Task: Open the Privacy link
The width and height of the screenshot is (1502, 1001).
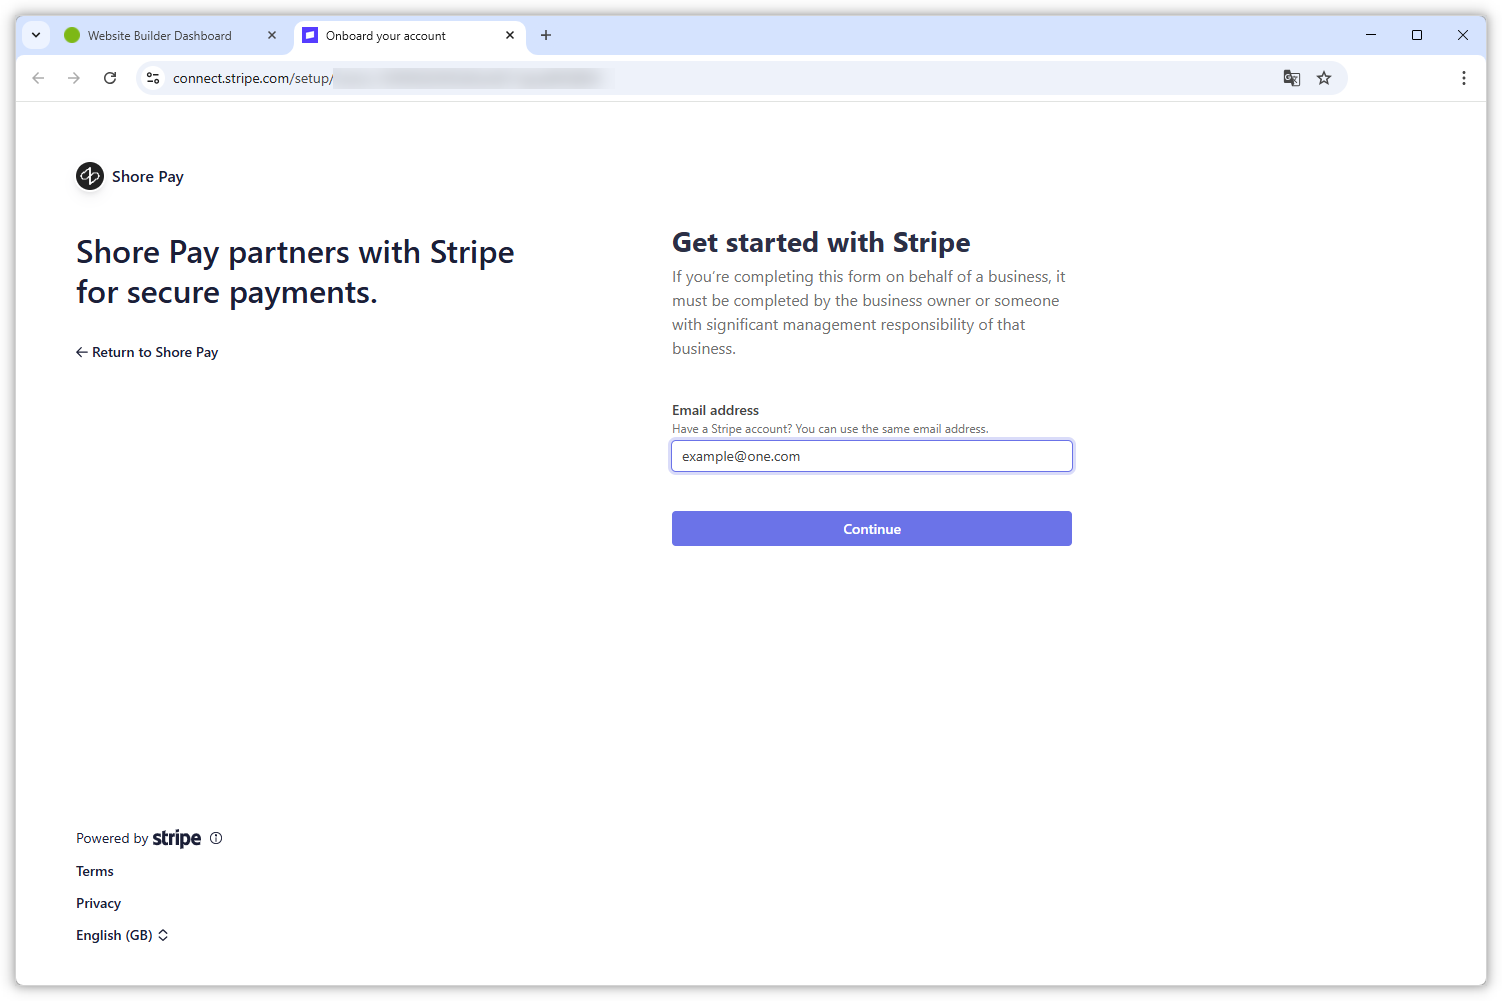Action: point(98,903)
